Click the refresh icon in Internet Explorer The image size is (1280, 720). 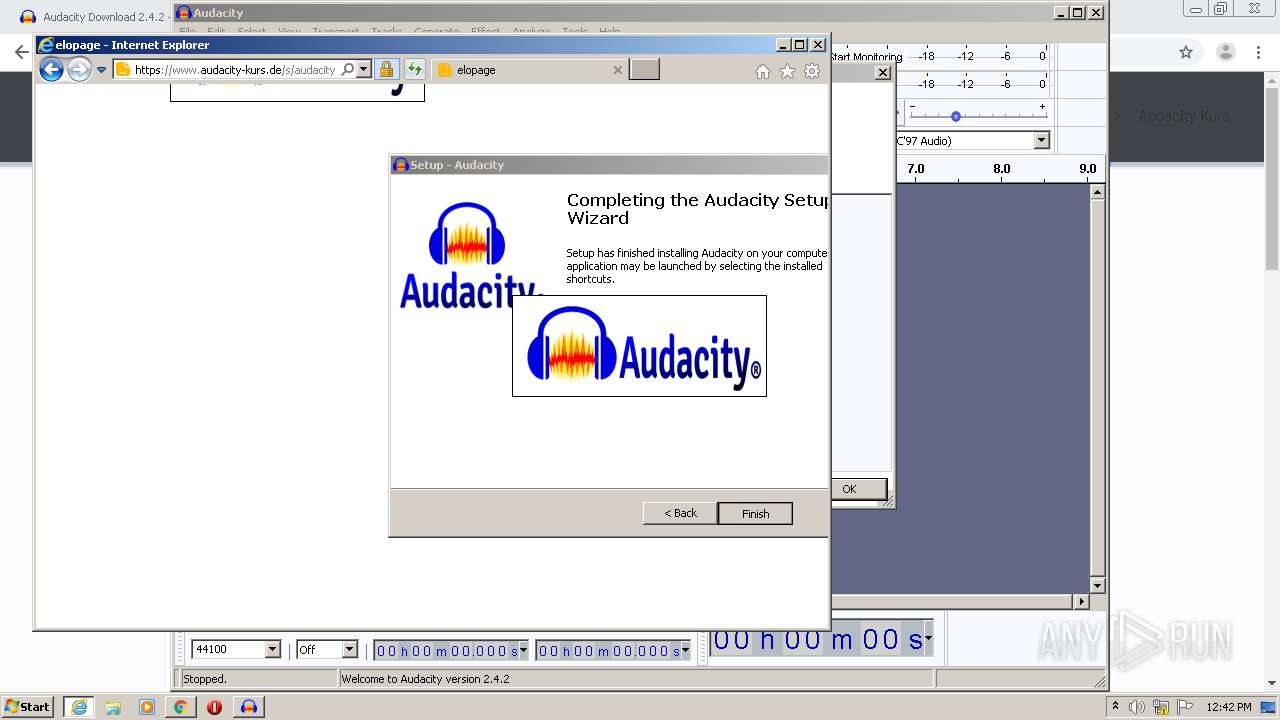(x=414, y=70)
